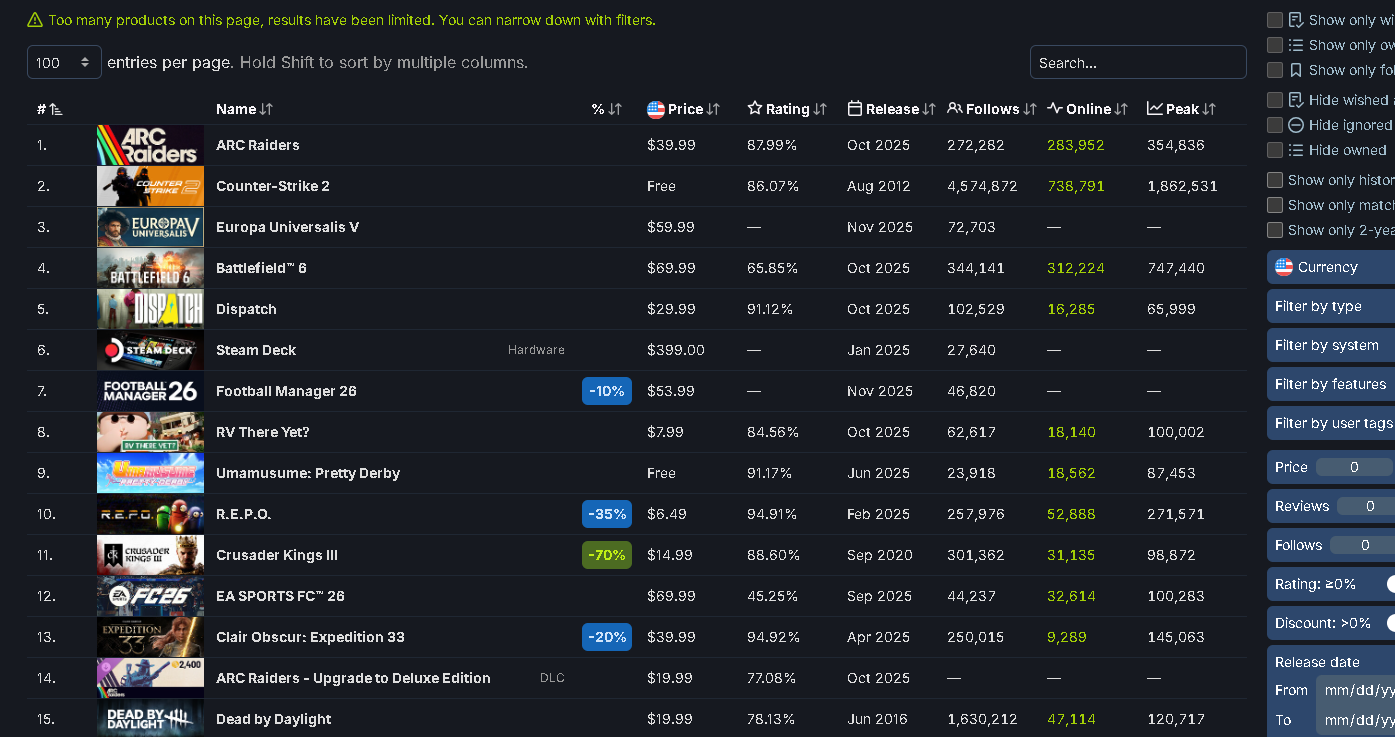Check the 'Hide owned' checkbox
This screenshot has width=1395, height=737.
(x=1275, y=150)
